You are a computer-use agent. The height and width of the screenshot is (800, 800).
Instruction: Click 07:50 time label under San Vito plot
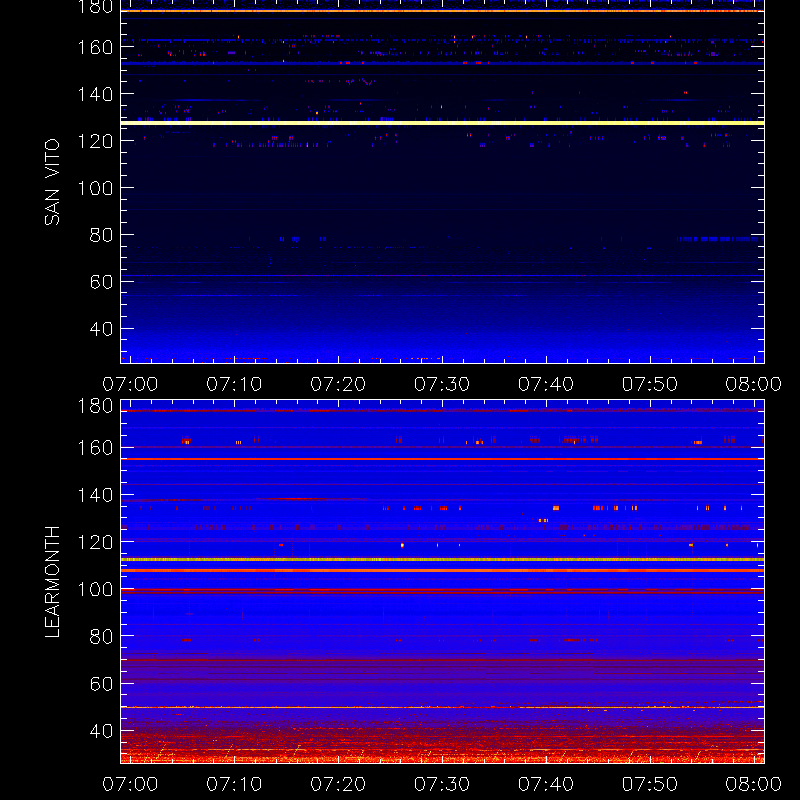point(650,384)
